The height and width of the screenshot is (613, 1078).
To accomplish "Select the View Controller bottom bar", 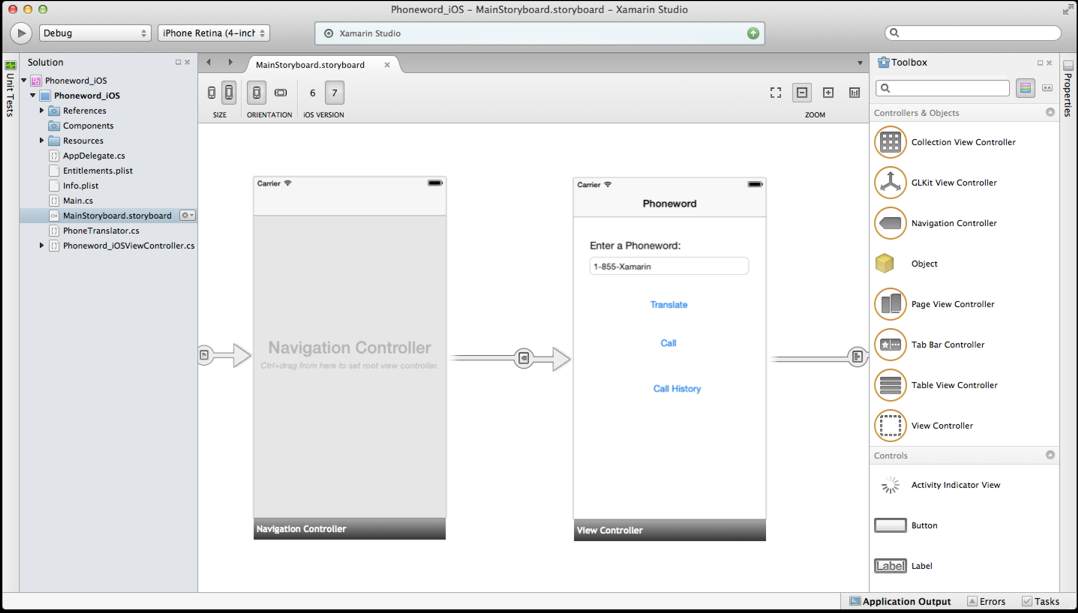I will [670, 530].
